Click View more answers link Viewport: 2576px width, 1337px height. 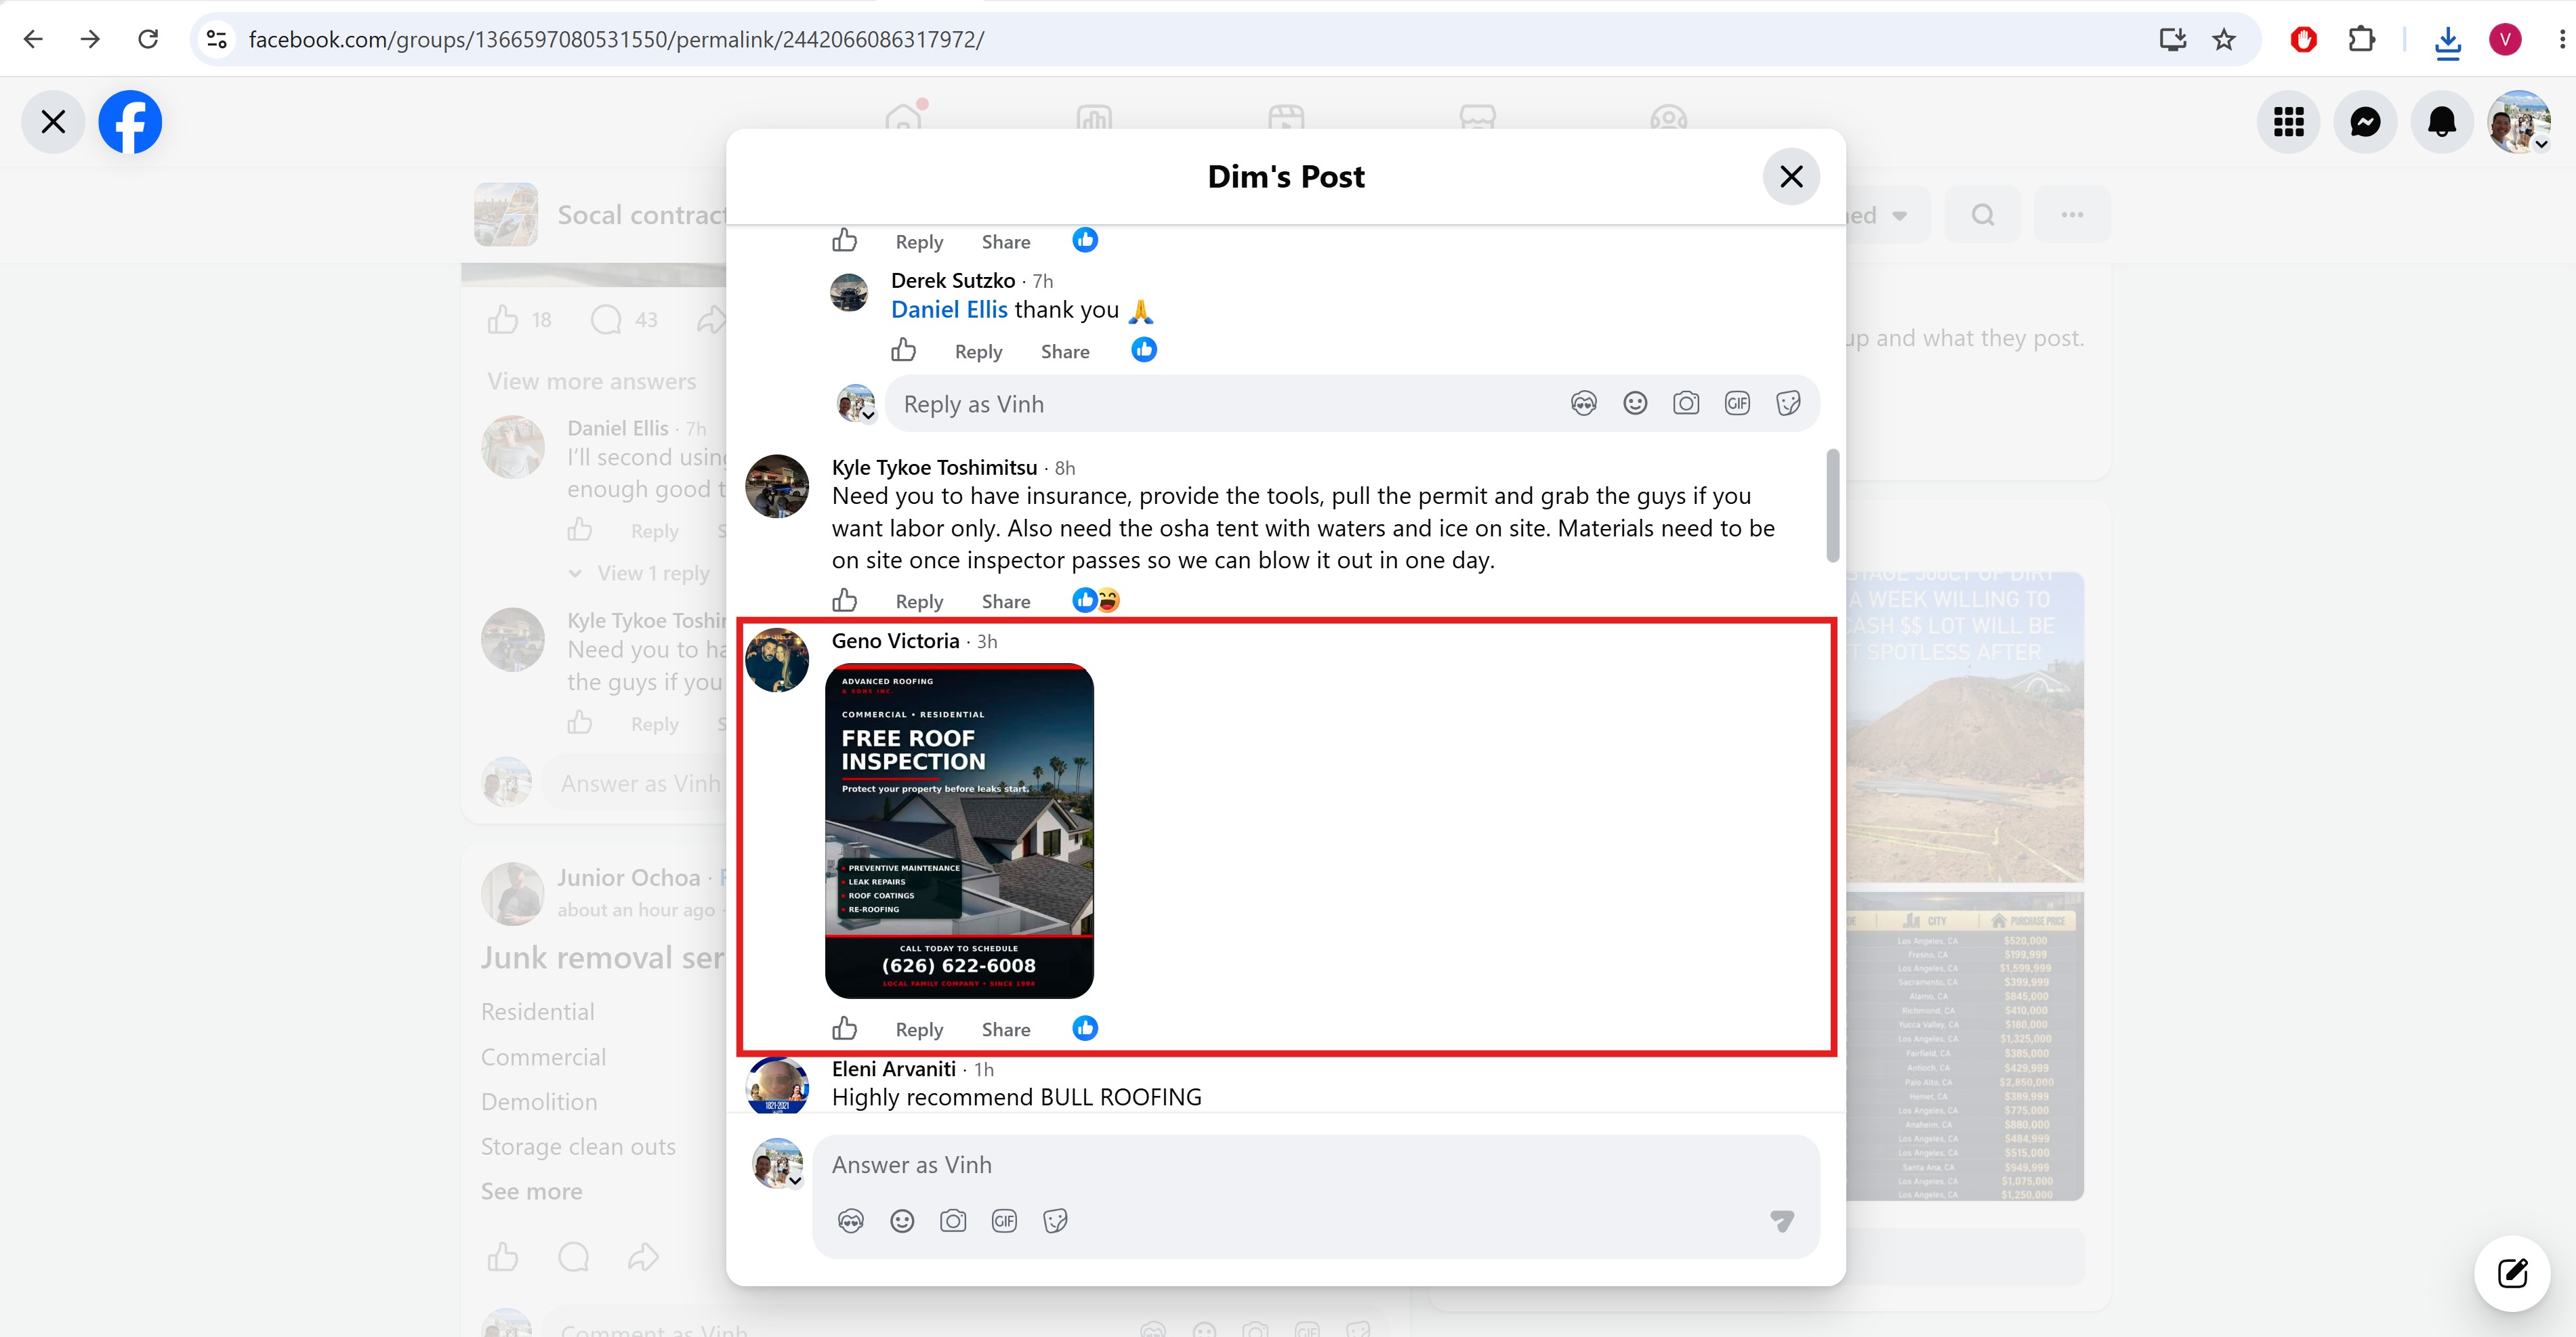coord(592,382)
